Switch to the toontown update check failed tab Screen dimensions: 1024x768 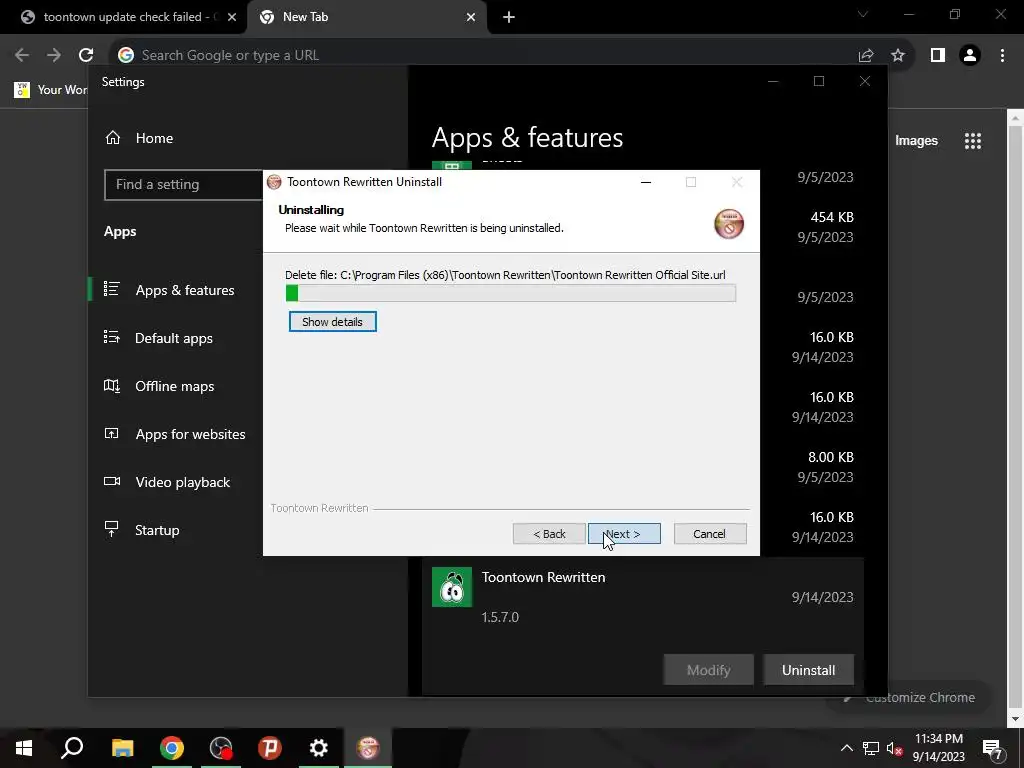[x=122, y=17]
